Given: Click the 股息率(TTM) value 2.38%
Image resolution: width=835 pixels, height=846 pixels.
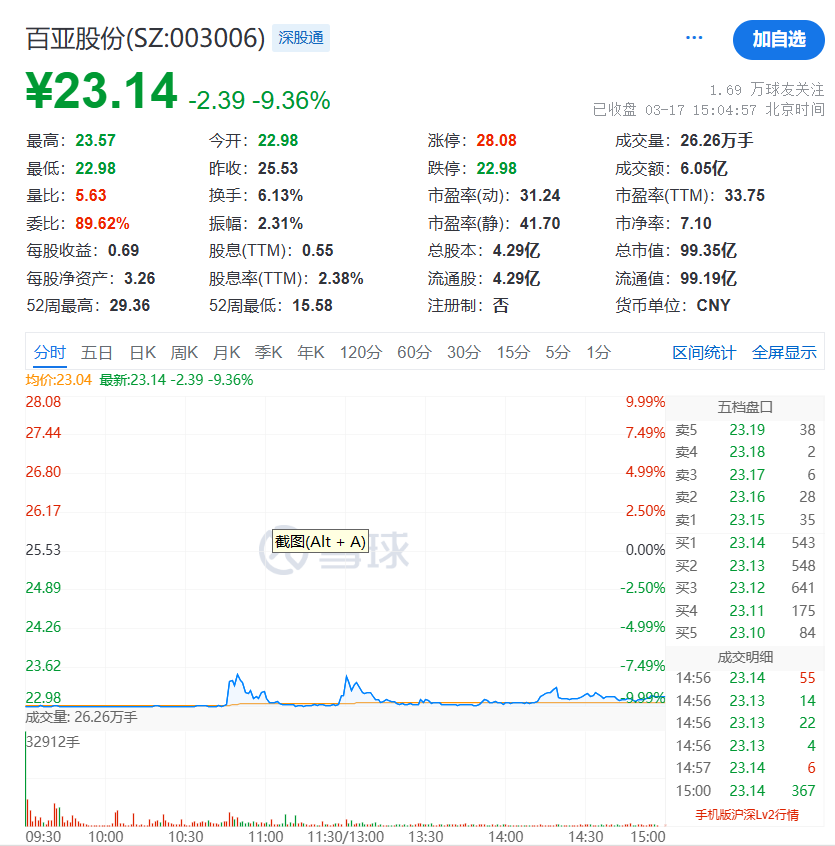Looking at the screenshot, I should (x=340, y=278).
